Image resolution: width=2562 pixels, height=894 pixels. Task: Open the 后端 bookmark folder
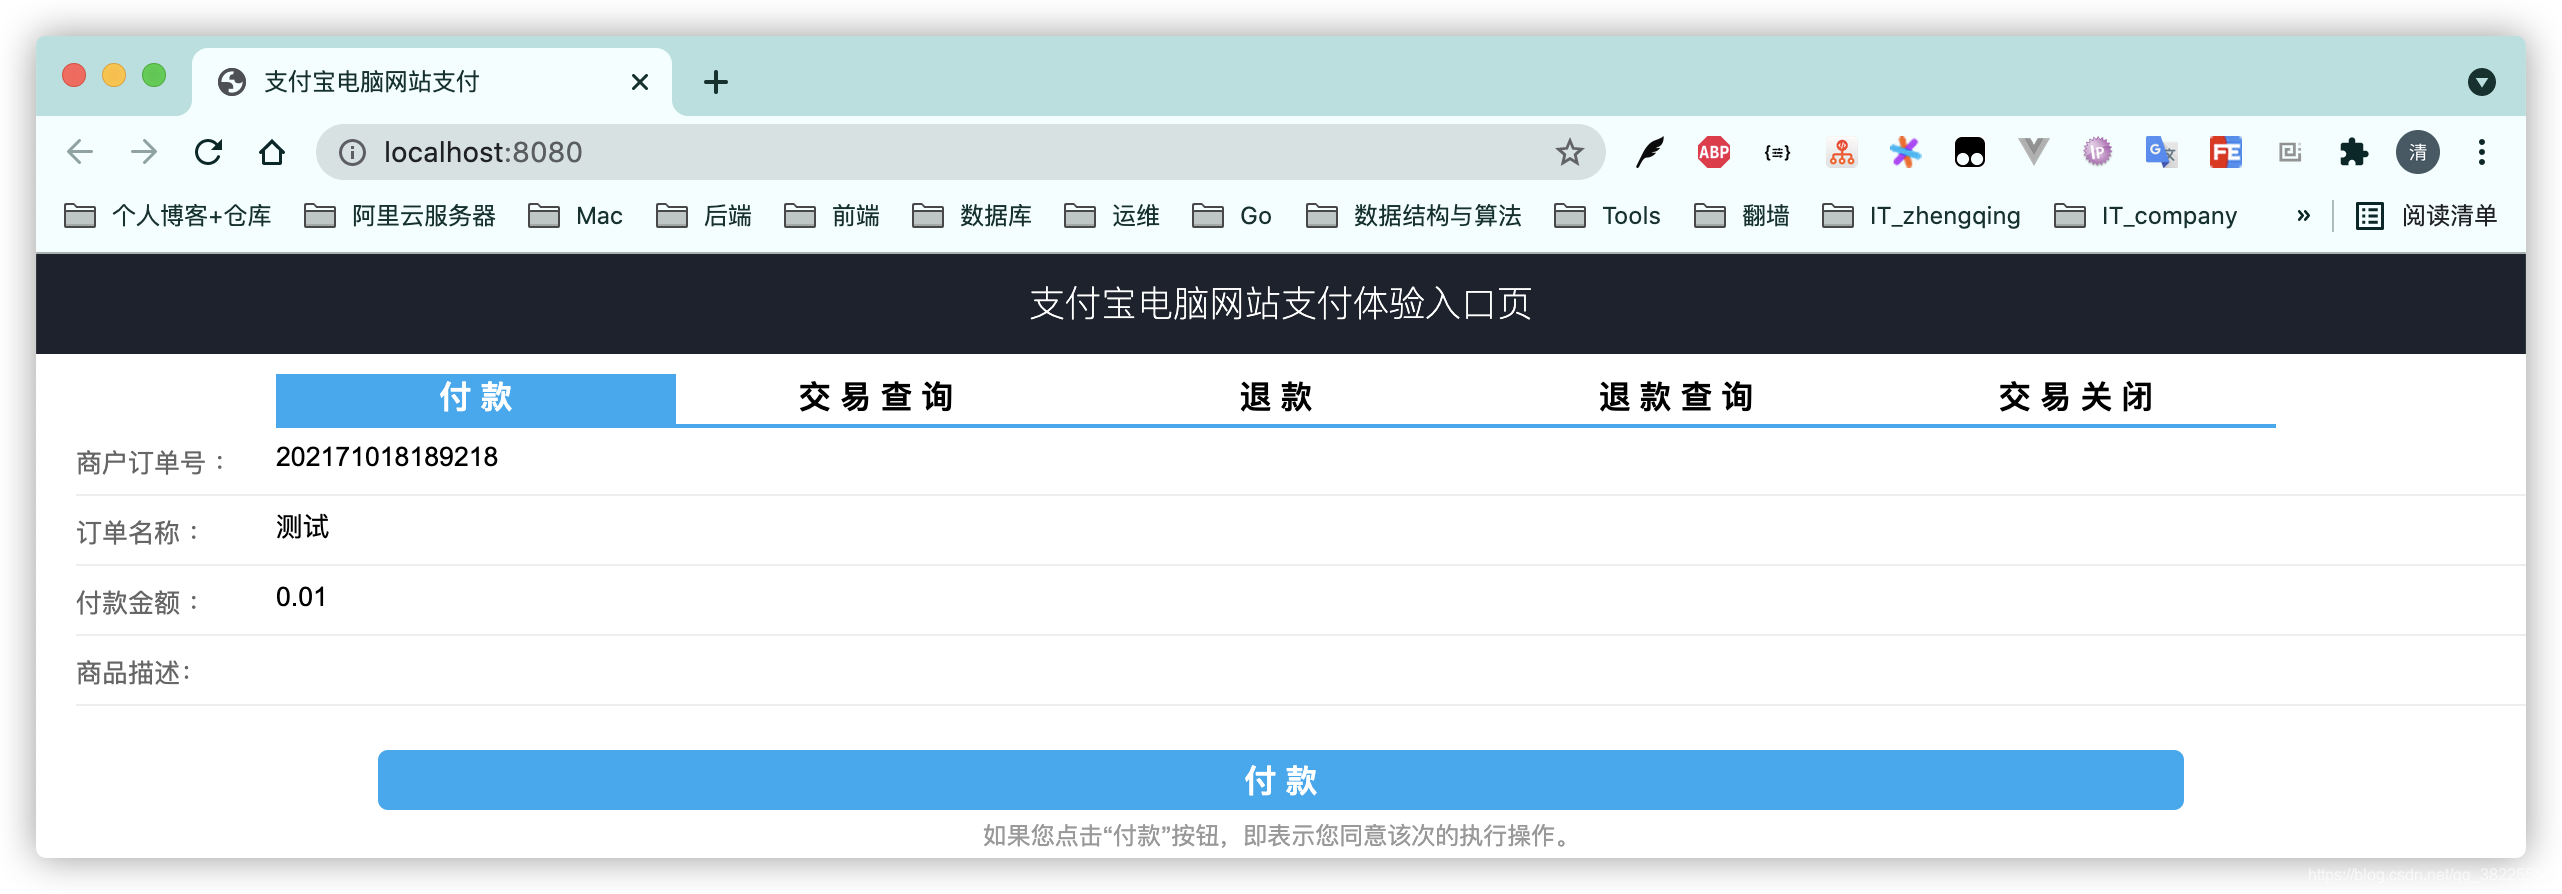(x=704, y=215)
